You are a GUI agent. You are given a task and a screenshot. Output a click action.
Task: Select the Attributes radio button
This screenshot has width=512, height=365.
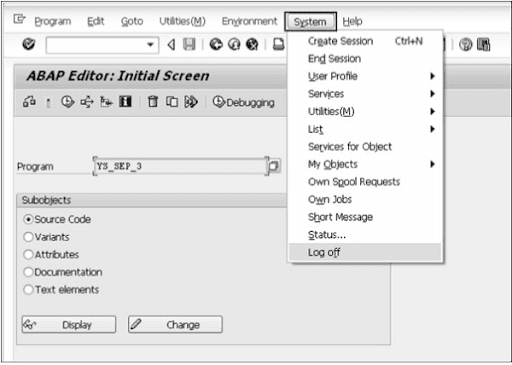pos(29,255)
